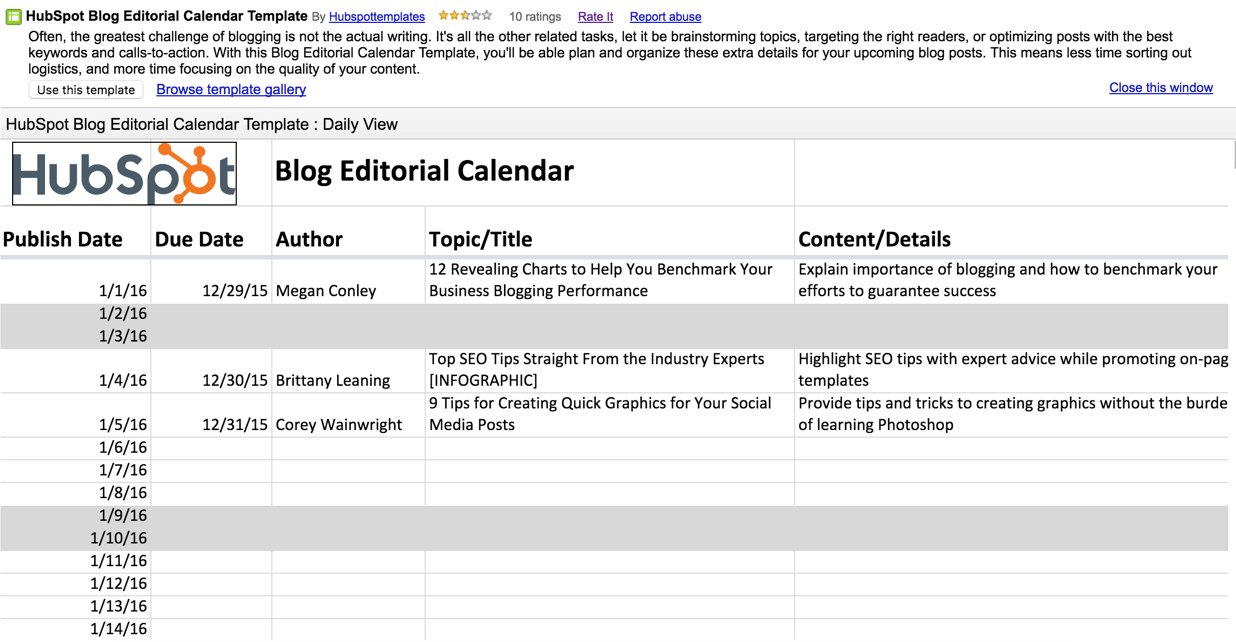Click the Blog Editorial Calendar title cell
Image resolution: width=1236 pixels, height=642 pixels.
pos(424,172)
